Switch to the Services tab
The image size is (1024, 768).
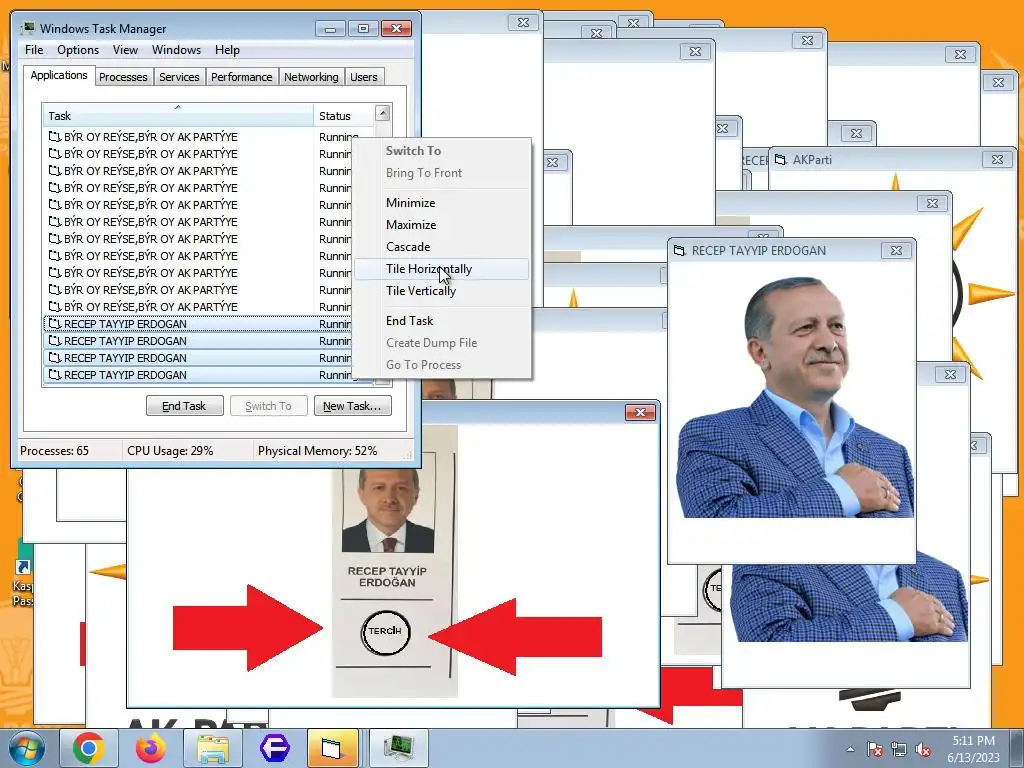pos(179,77)
